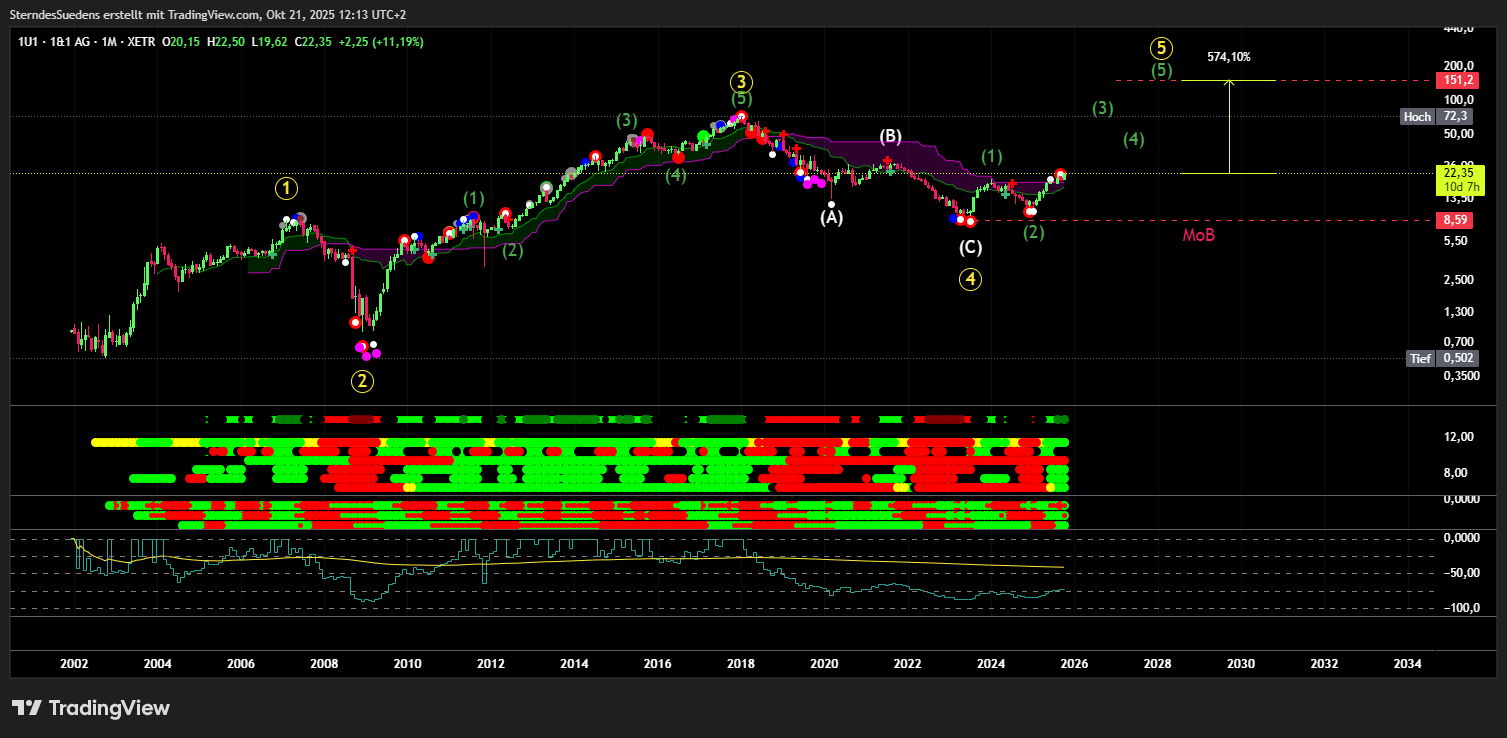
Task: Click the current price tag 22,35
Action: pyautogui.click(x=1455, y=174)
